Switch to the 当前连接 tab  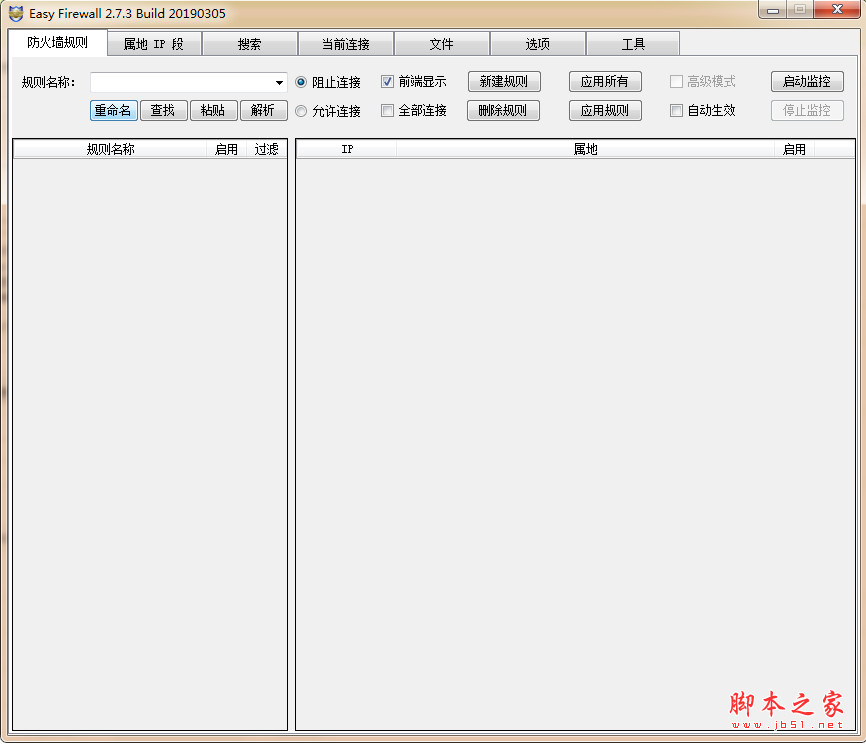[346, 44]
